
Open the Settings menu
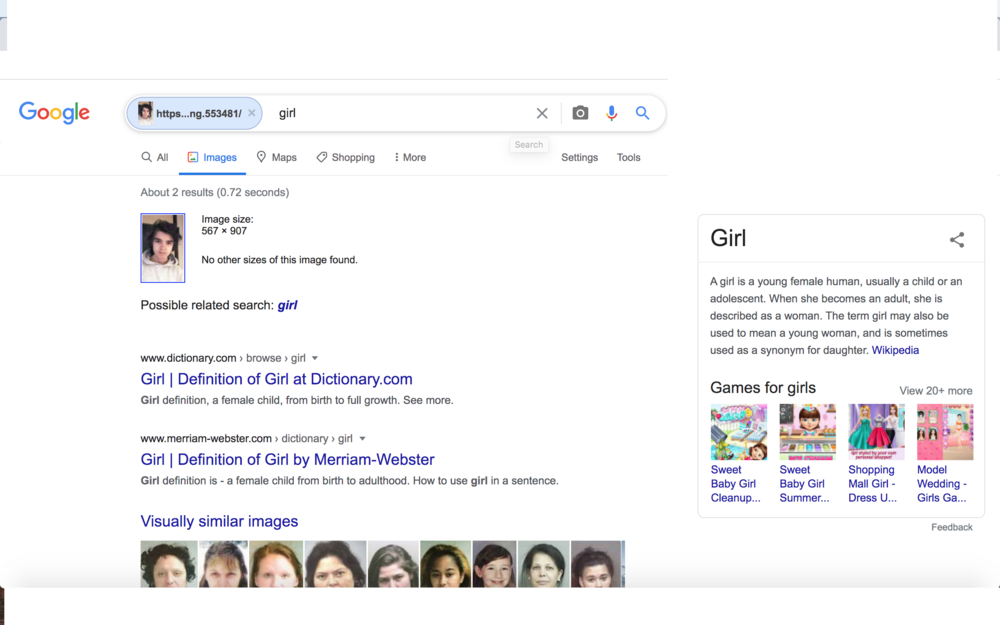tap(580, 158)
